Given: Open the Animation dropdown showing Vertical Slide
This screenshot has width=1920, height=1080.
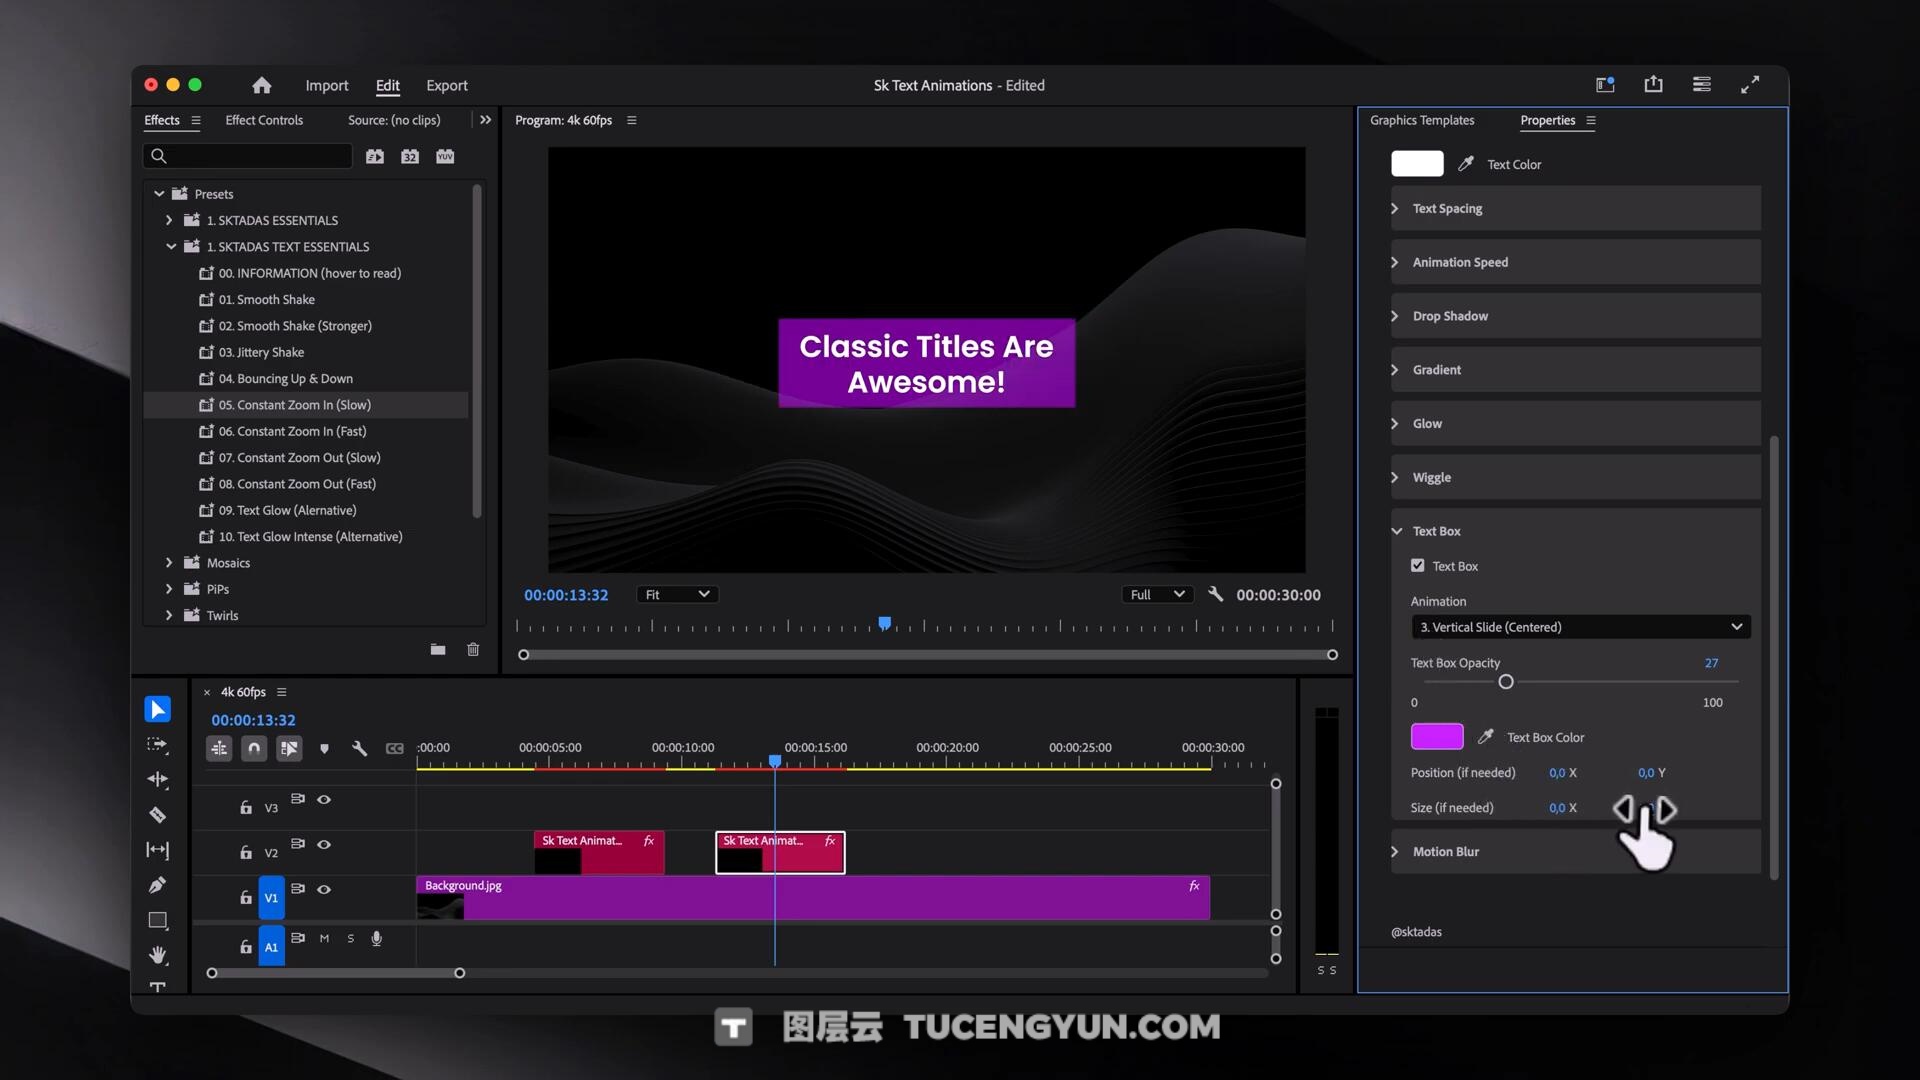Looking at the screenshot, I should pyautogui.click(x=1580, y=627).
